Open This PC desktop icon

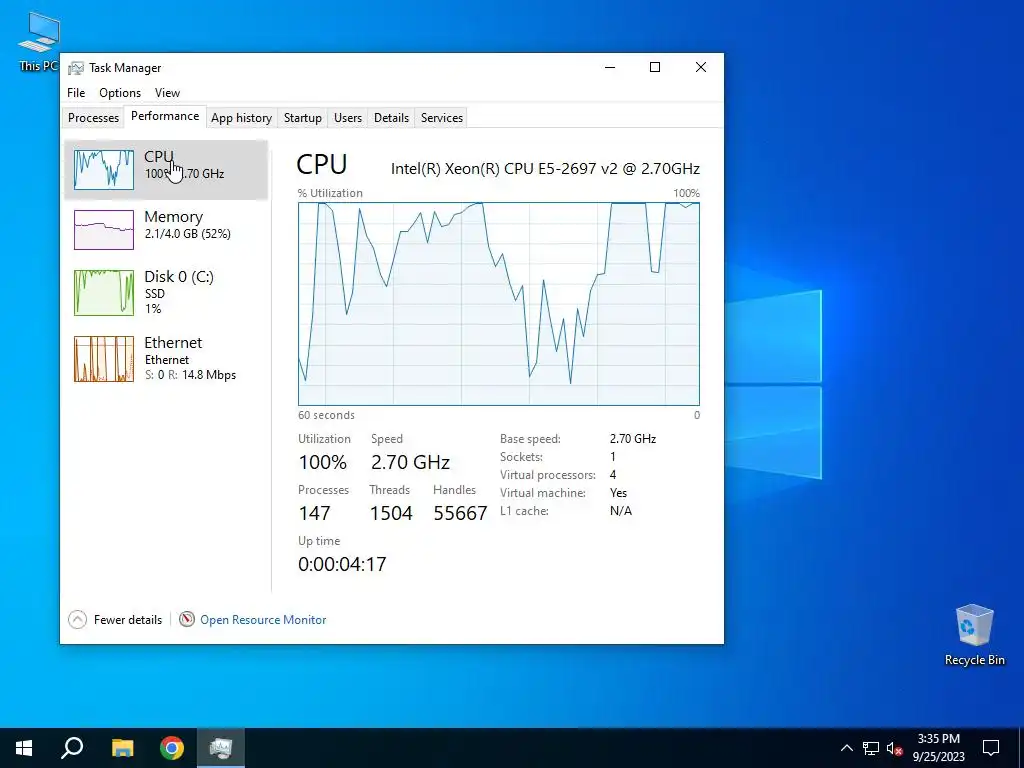tap(38, 40)
